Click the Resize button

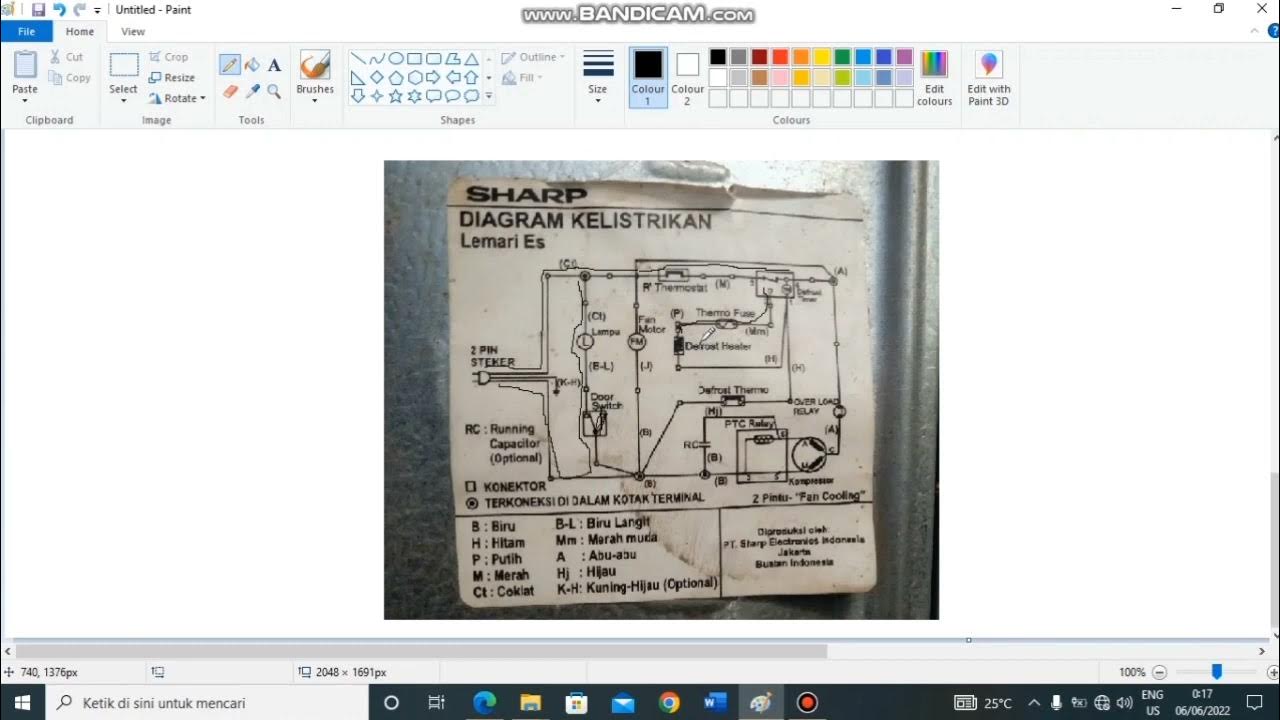click(172, 77)
